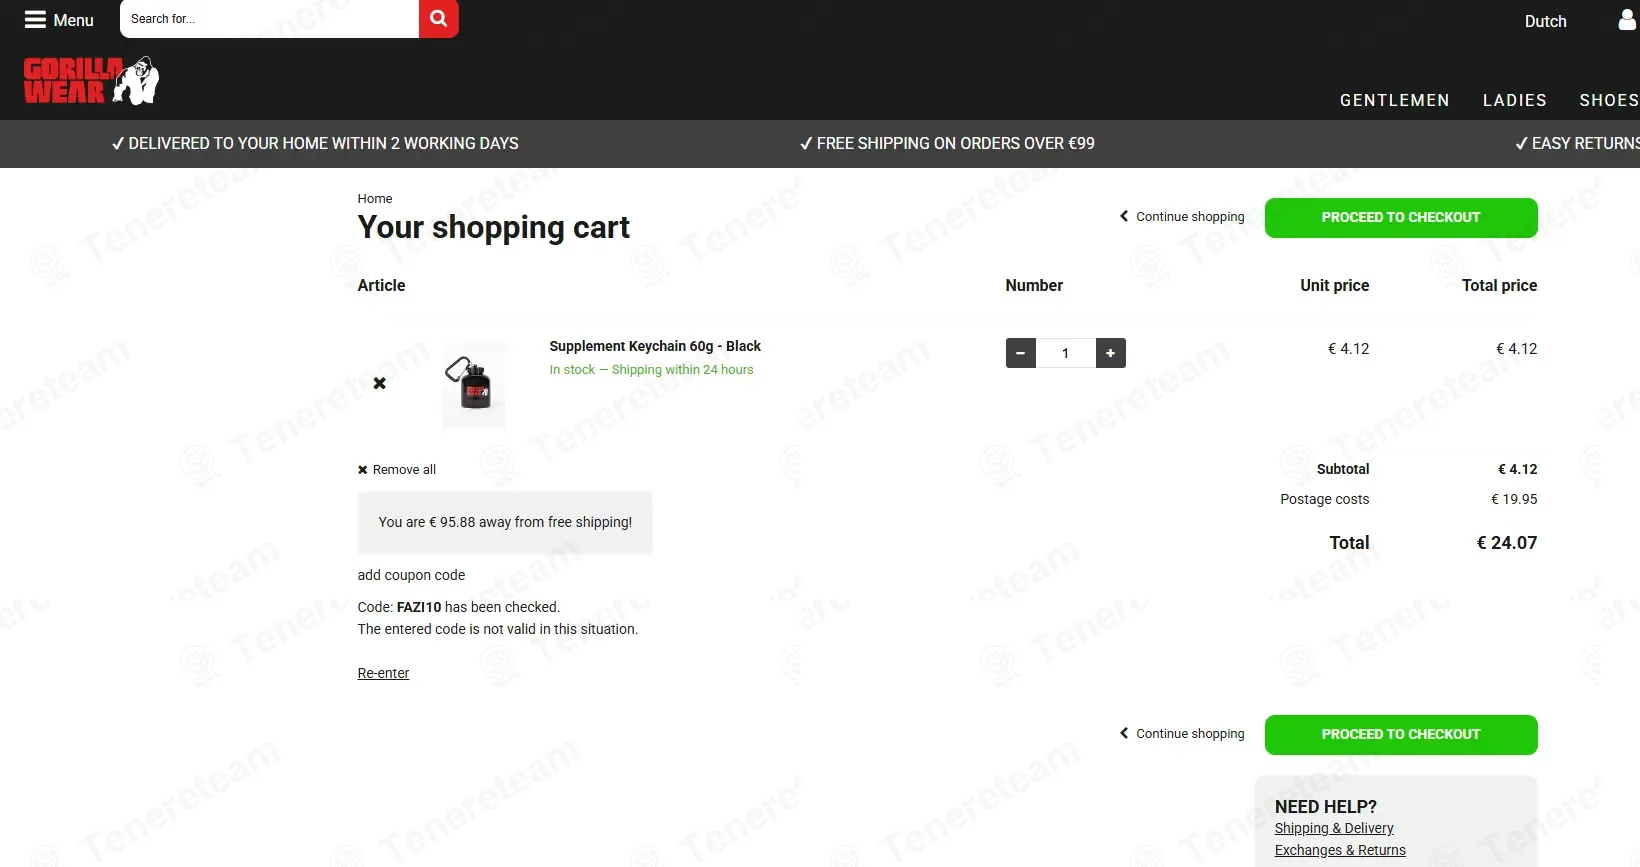This screenshot has width=1640, height=867.
Task: Select 'In stock — Shipping within 24 hours' text
Action: tap(651, 370)
